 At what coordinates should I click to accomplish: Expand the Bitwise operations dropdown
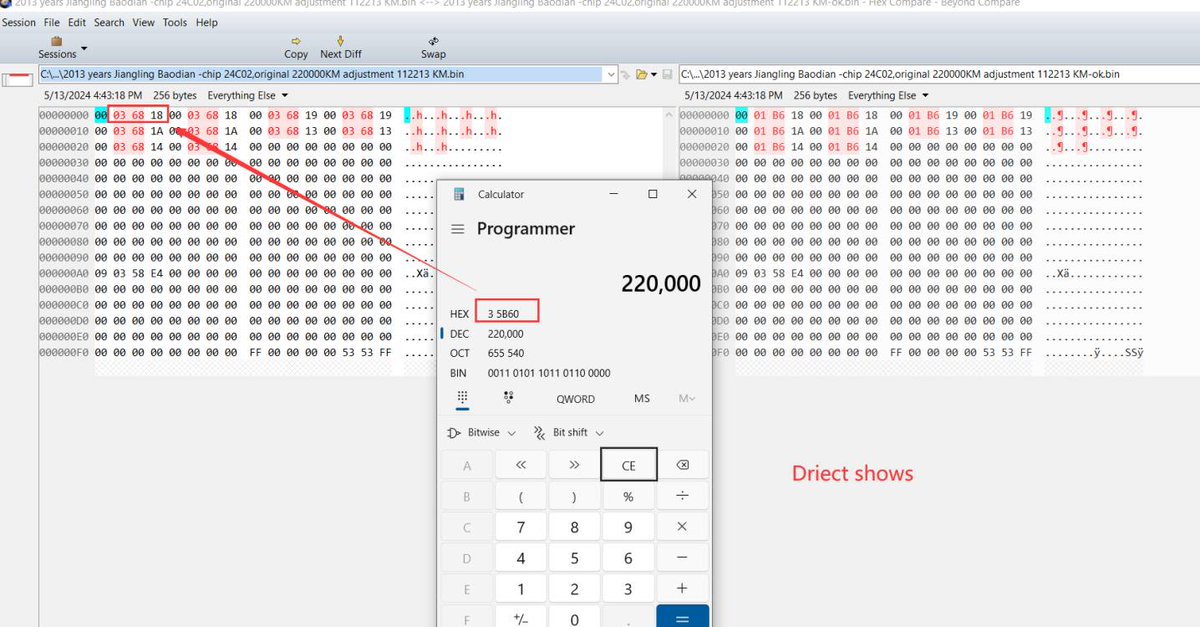click(x=482, y=433)
